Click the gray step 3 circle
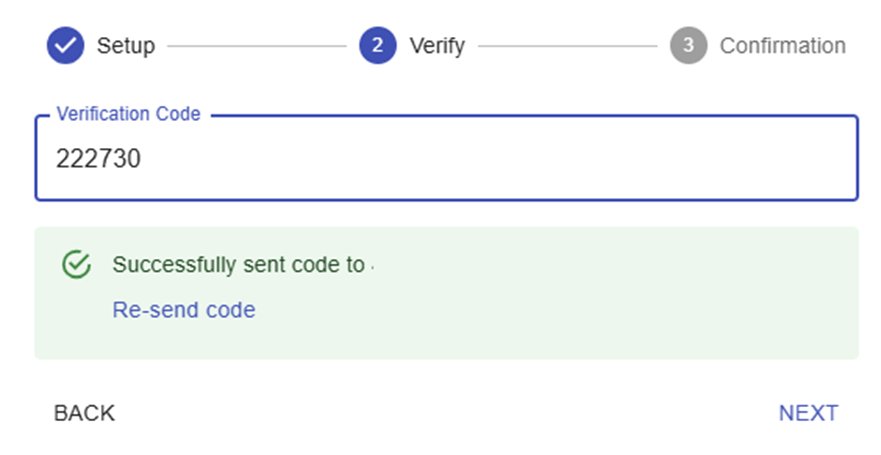 [688, 46]
